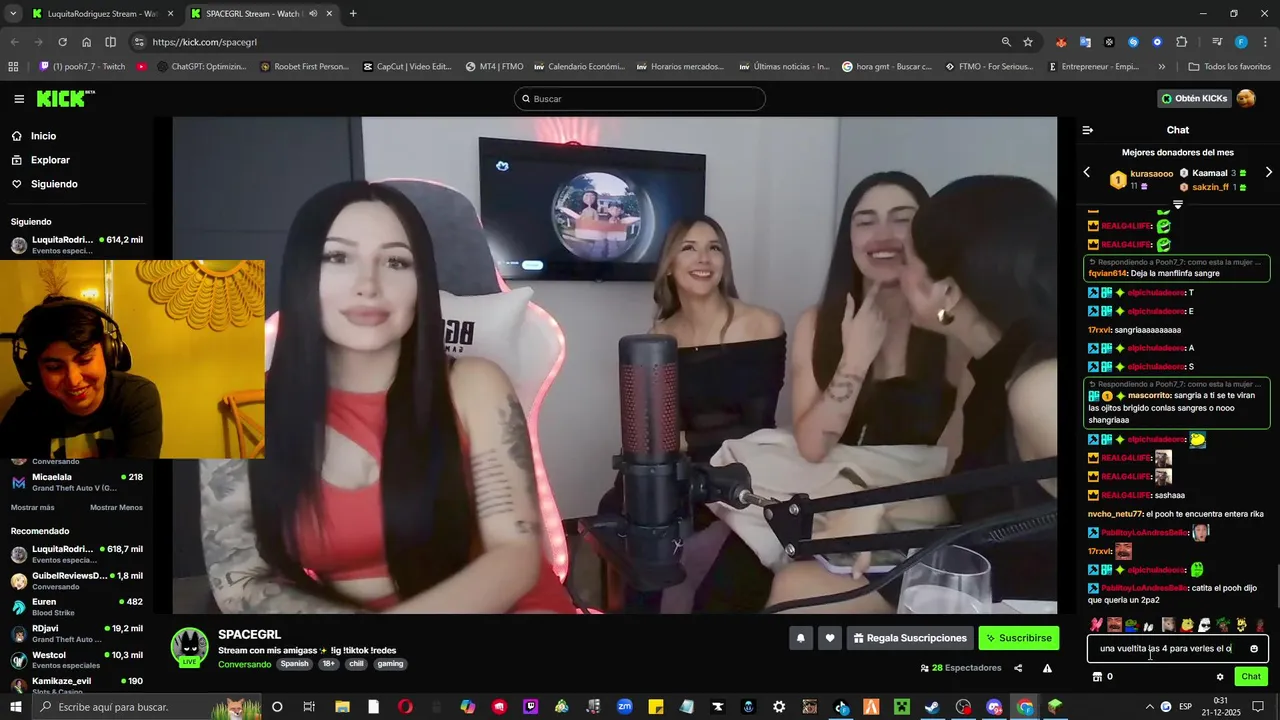This screenshot has height=720, width=1280.
Task: Open Explorar in the sidebar
Action: pos(50,160)
